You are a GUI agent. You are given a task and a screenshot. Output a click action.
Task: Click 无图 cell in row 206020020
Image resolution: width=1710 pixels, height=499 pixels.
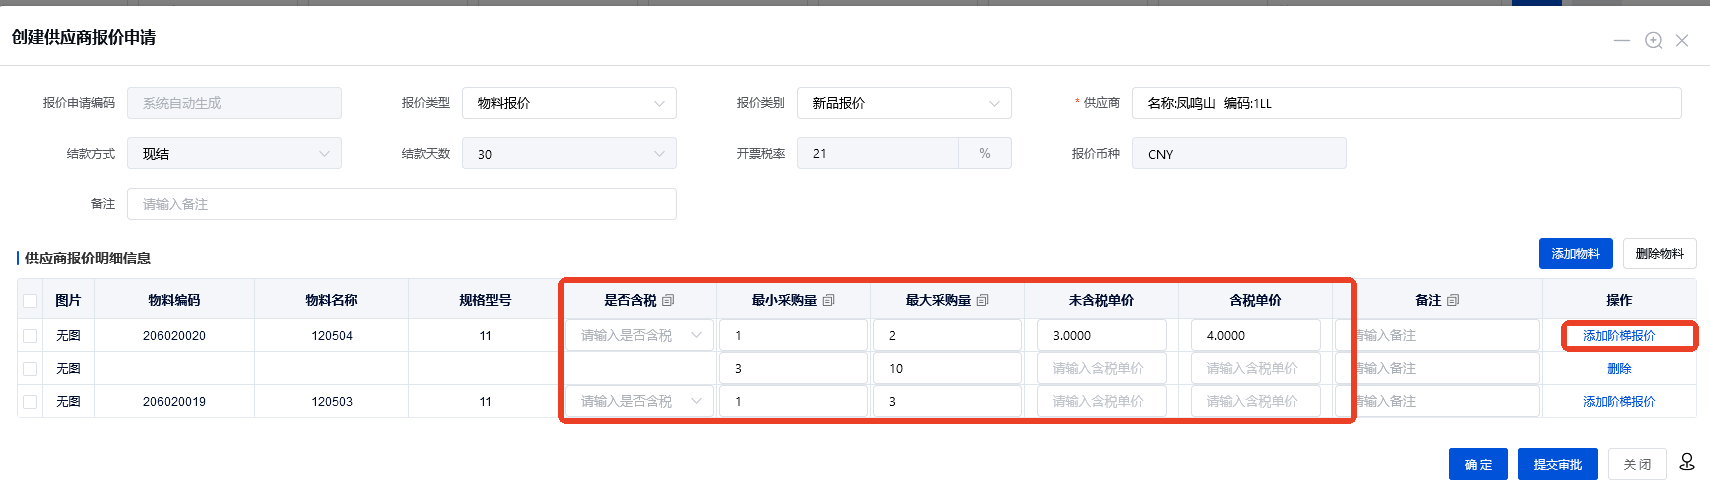[68, 336]
